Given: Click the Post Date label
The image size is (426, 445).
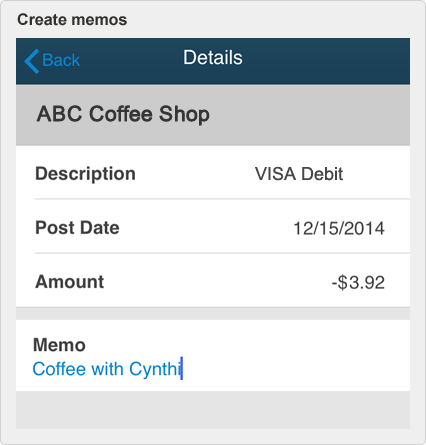Looking at the screenshot, I should coord(77,228).
